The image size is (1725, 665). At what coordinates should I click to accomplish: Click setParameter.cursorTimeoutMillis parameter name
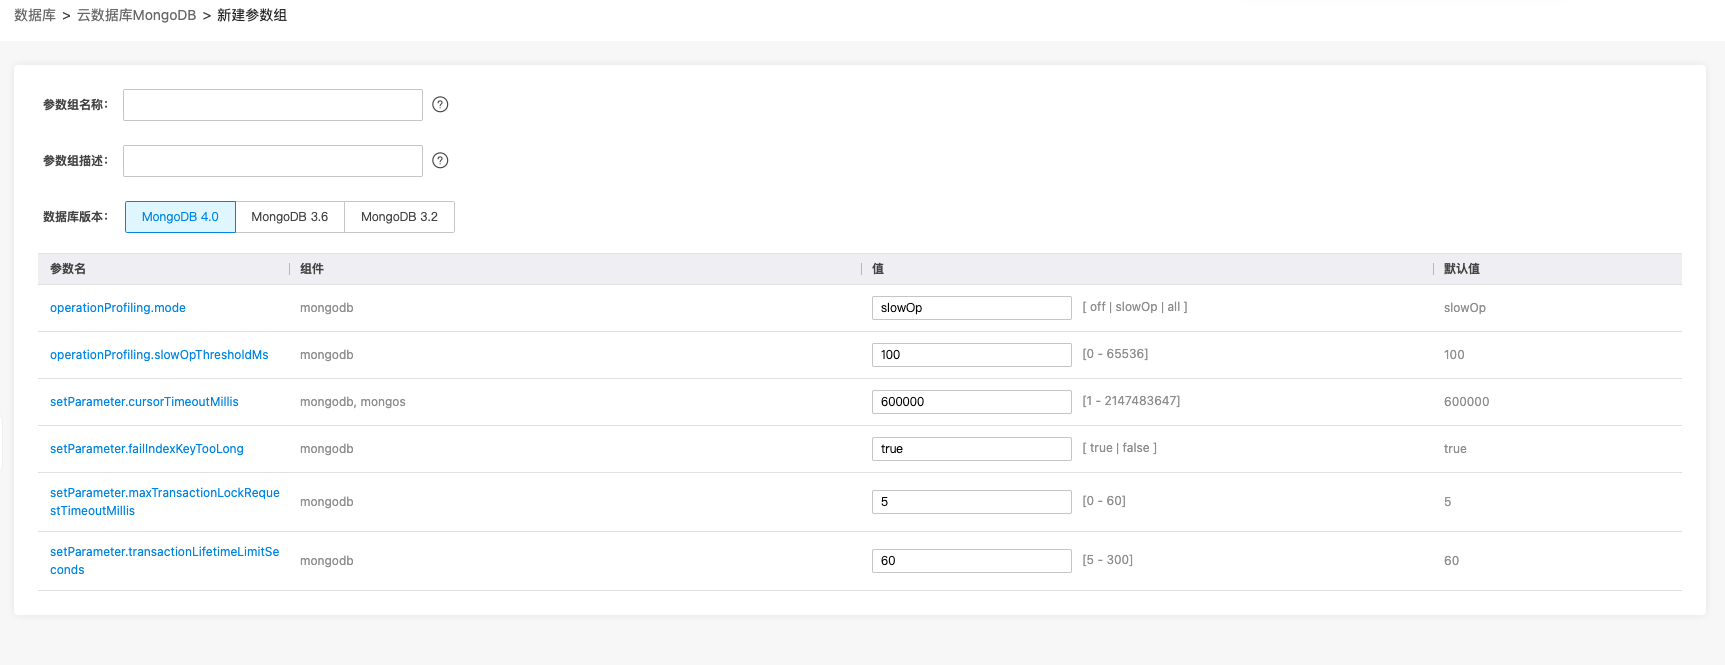click(x=144, y=402)
